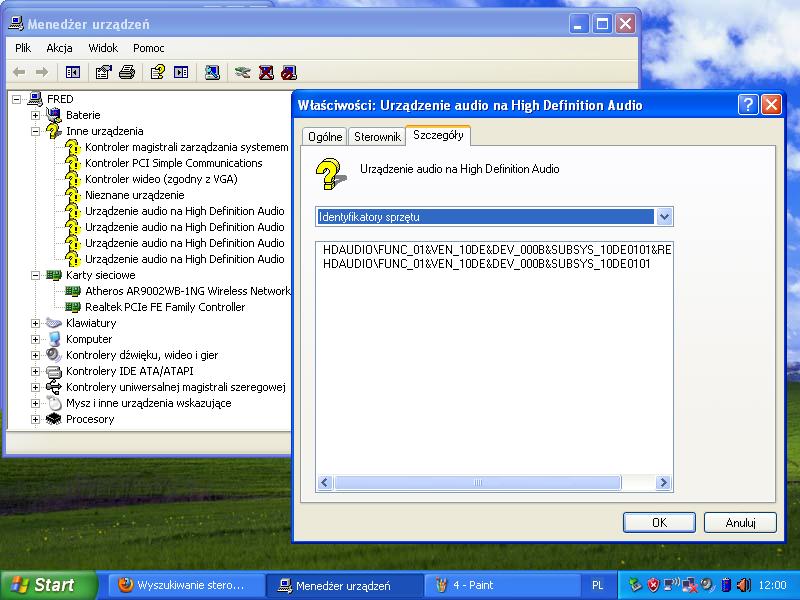Click the Baterie category label

point(83,115)
